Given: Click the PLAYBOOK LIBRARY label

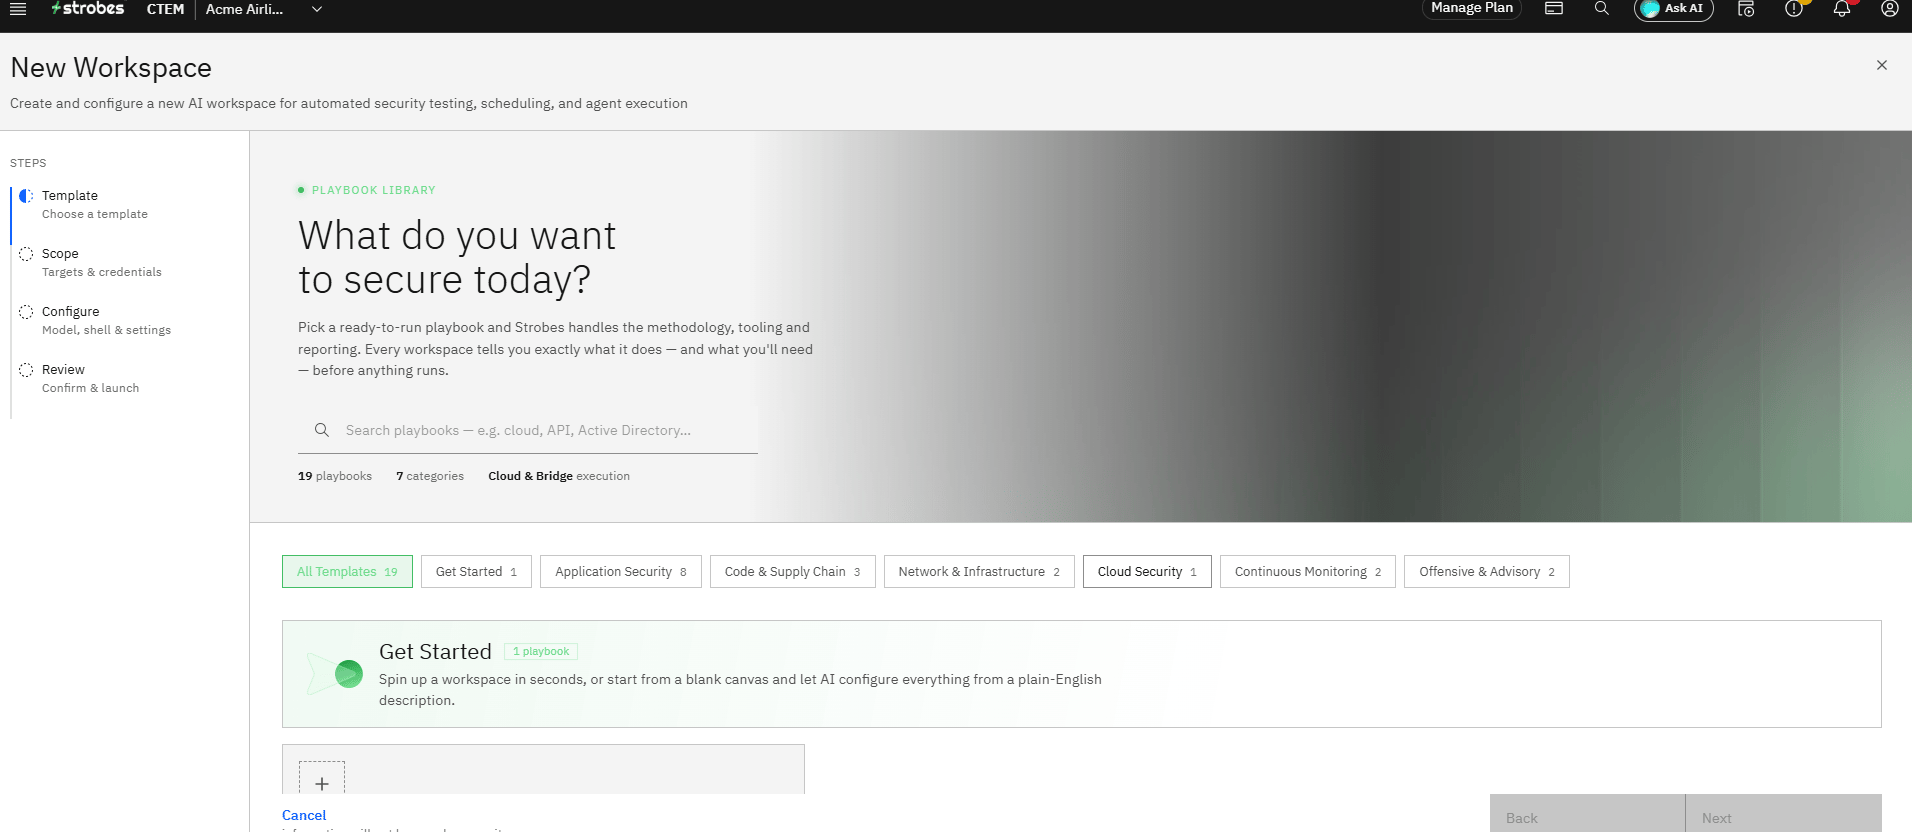Looking at the screenshot, I should 374,190.
